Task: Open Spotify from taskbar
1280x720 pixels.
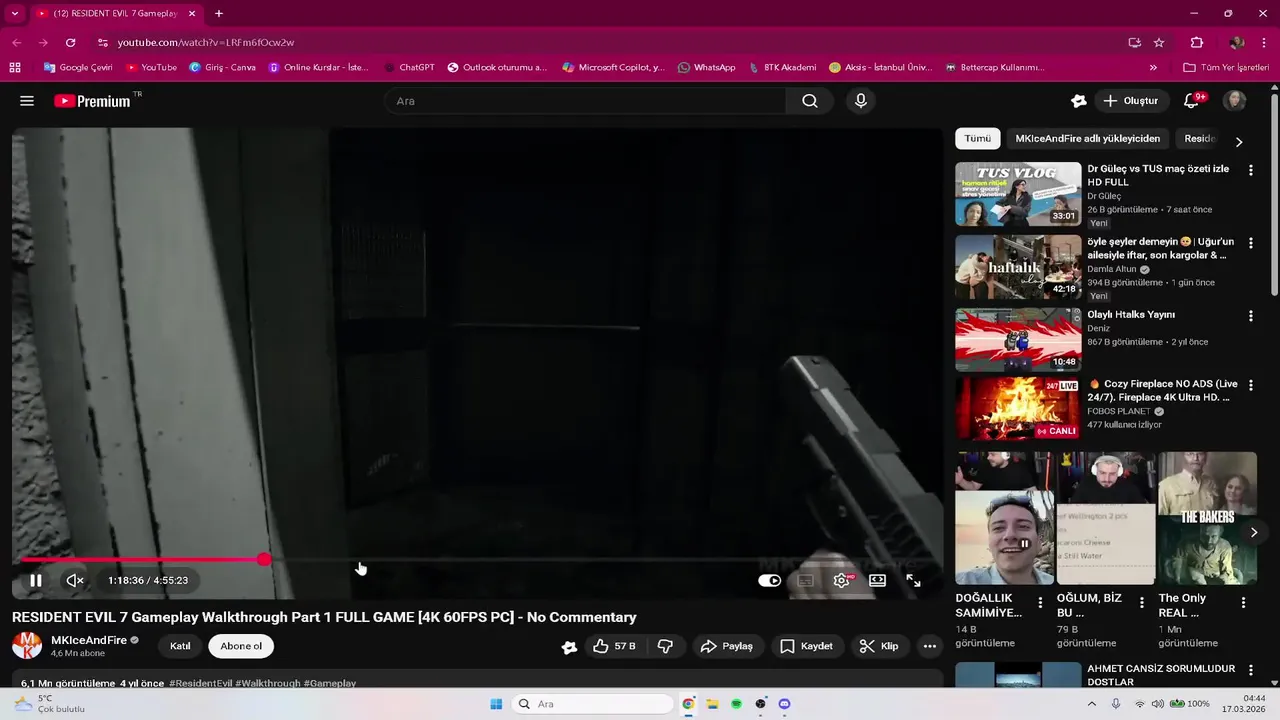Action: click(x=736, y=704)
